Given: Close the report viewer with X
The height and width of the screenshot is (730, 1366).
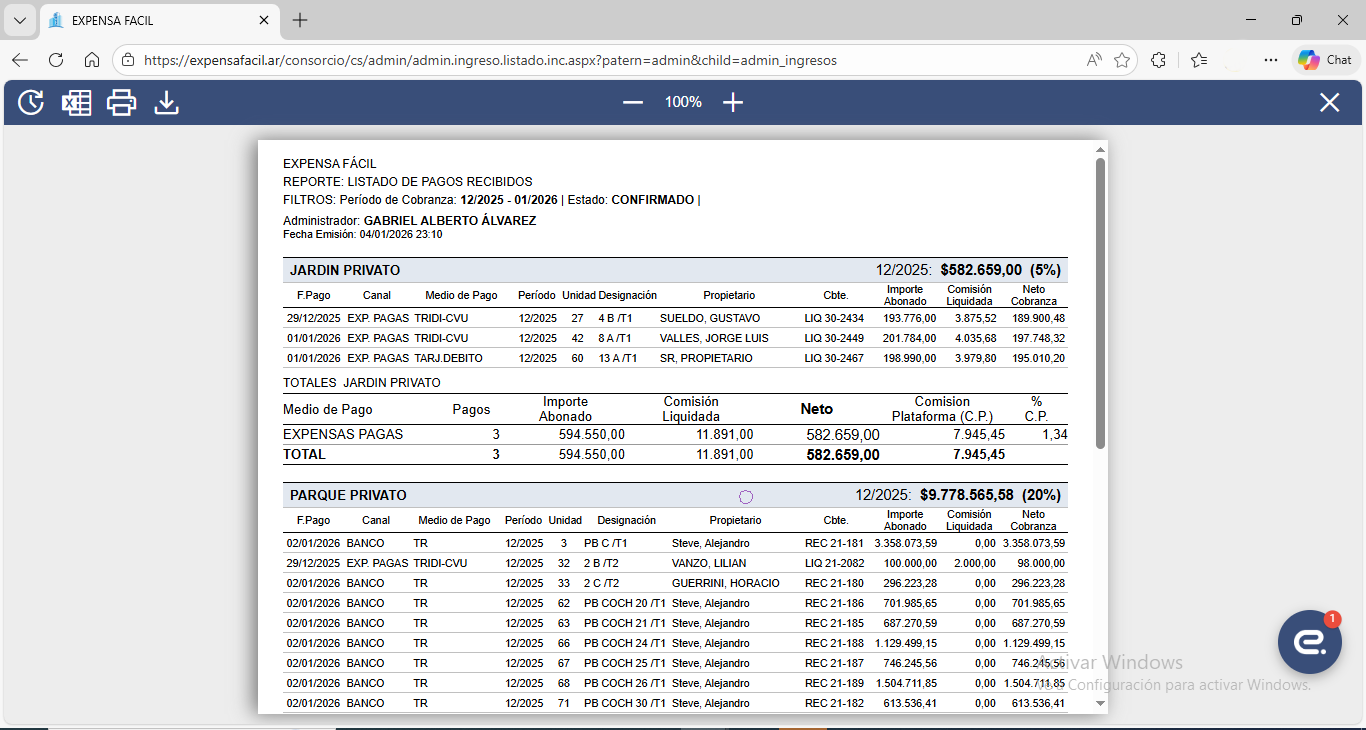Looking at the screenshot, I should click(1329, 102).
